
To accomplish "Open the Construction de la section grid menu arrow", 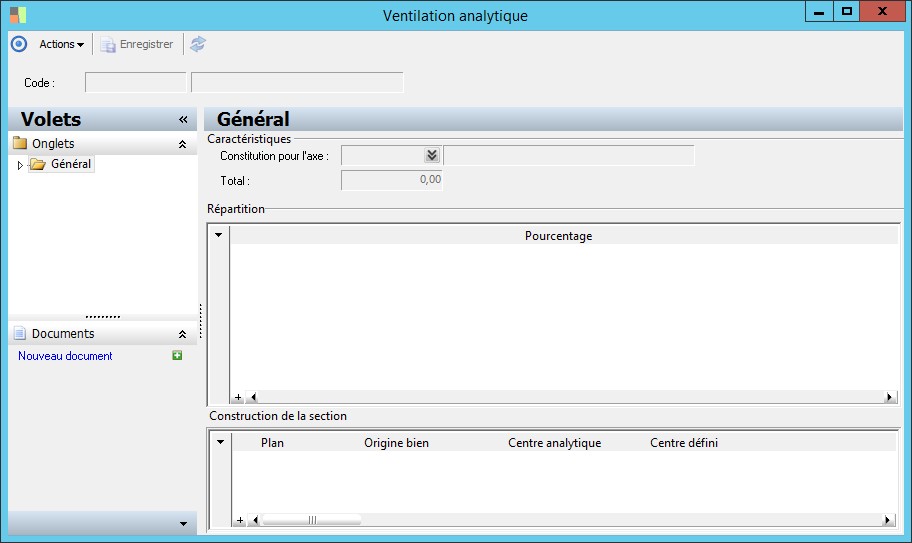I will [220, 442].
